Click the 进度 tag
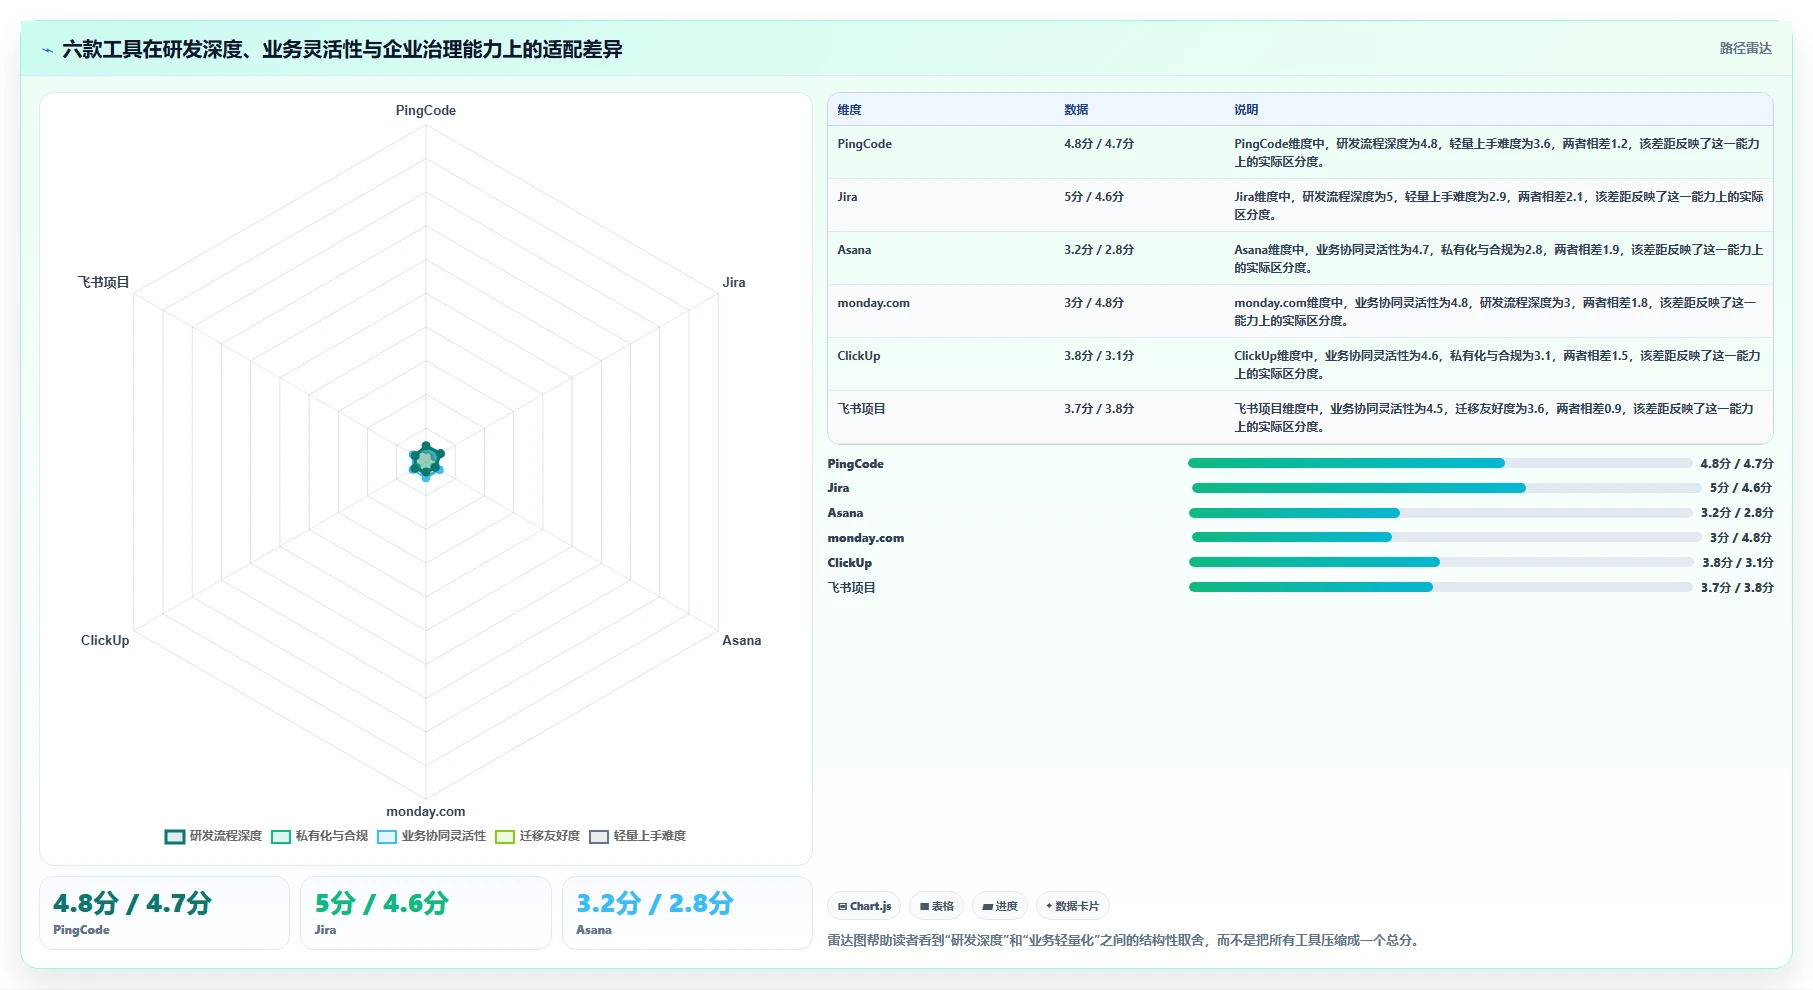The height and width of the screenshot is (990, 1813). 1000,906
